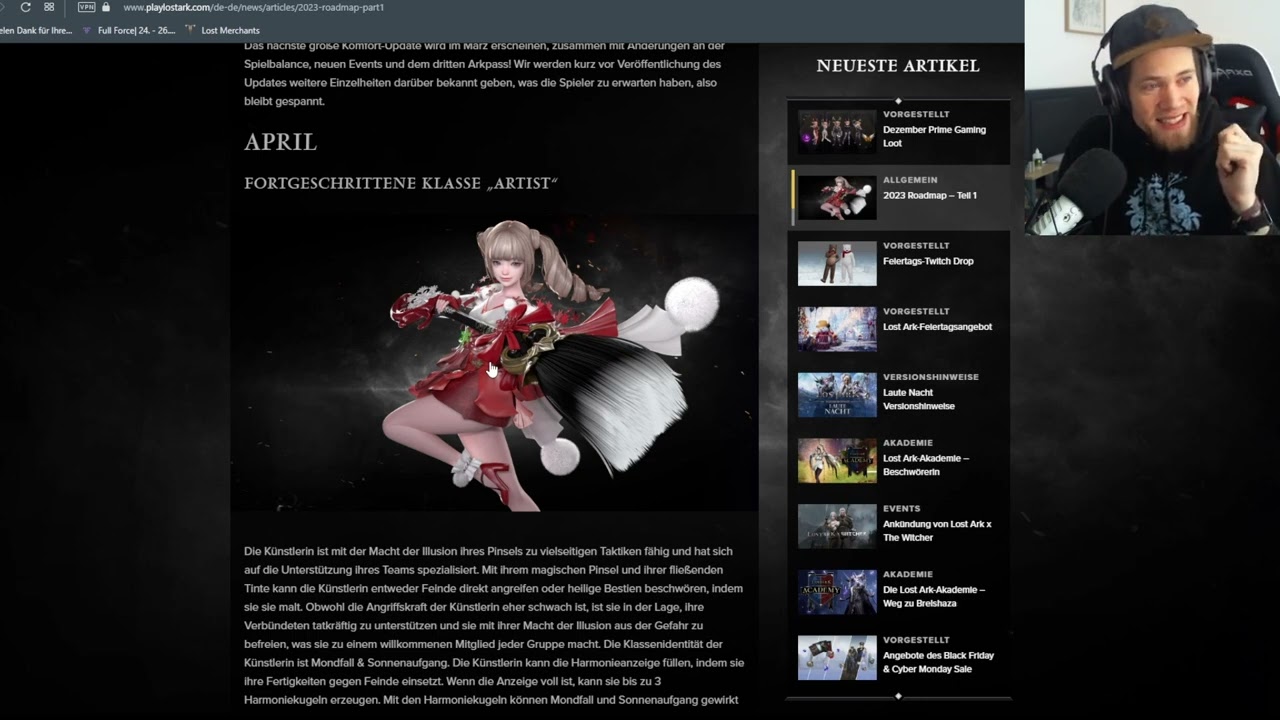Open Feiertags-Twitch Drop article
Viewport: 1280px width, 720px height.
pos(927,261)
